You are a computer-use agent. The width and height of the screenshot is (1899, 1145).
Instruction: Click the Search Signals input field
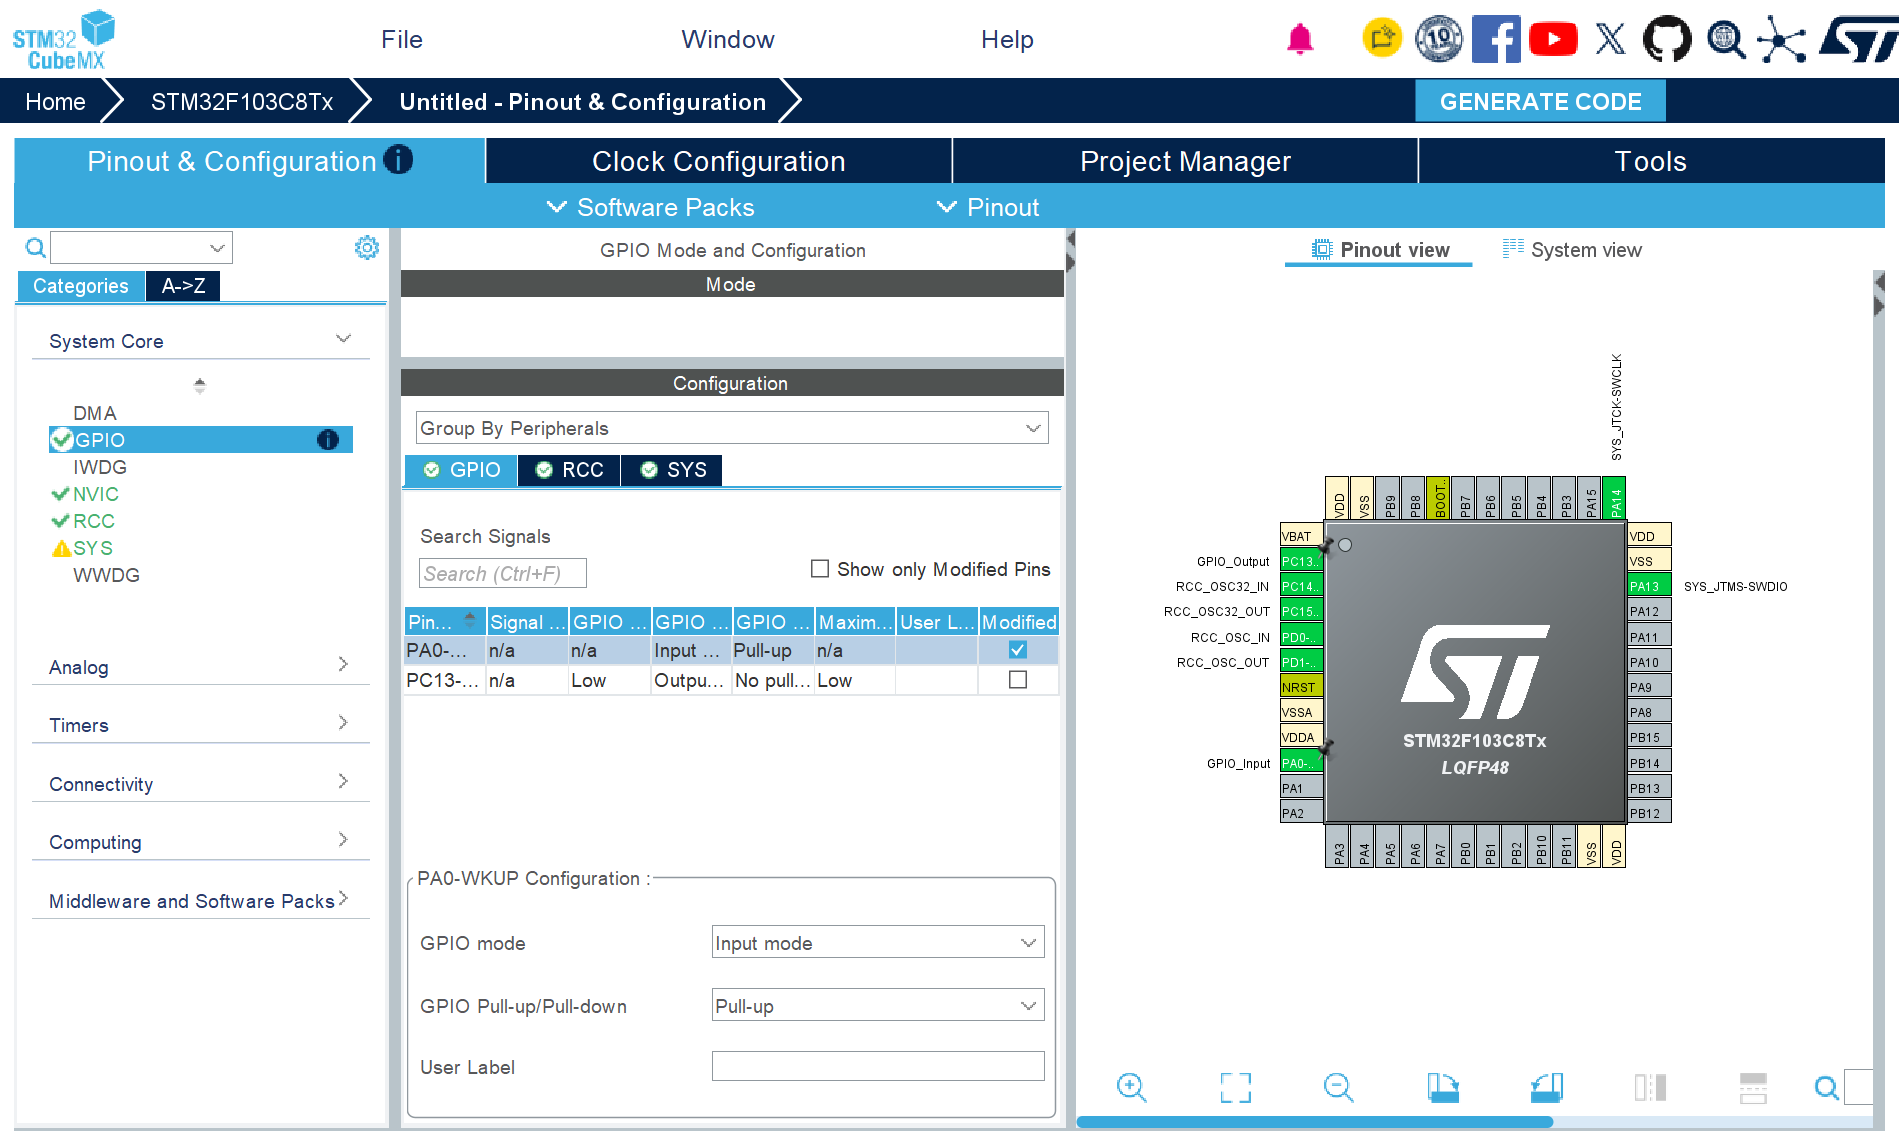tap(502, 573)
